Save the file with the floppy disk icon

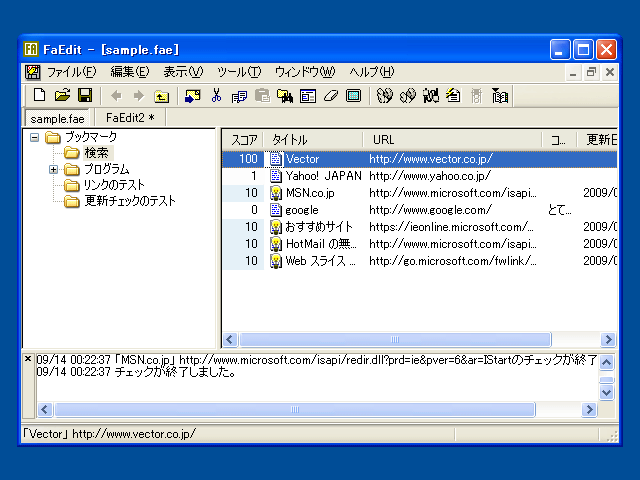click(x=85, y=96)
